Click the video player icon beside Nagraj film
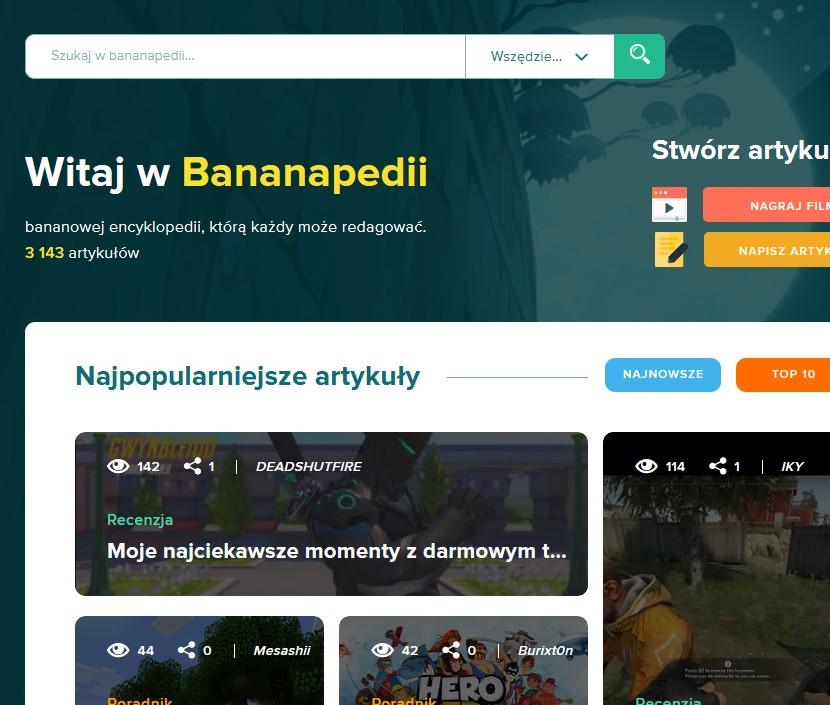Viewport: 830px width, 705px height. pyautogui.click(x=670, y=204)
